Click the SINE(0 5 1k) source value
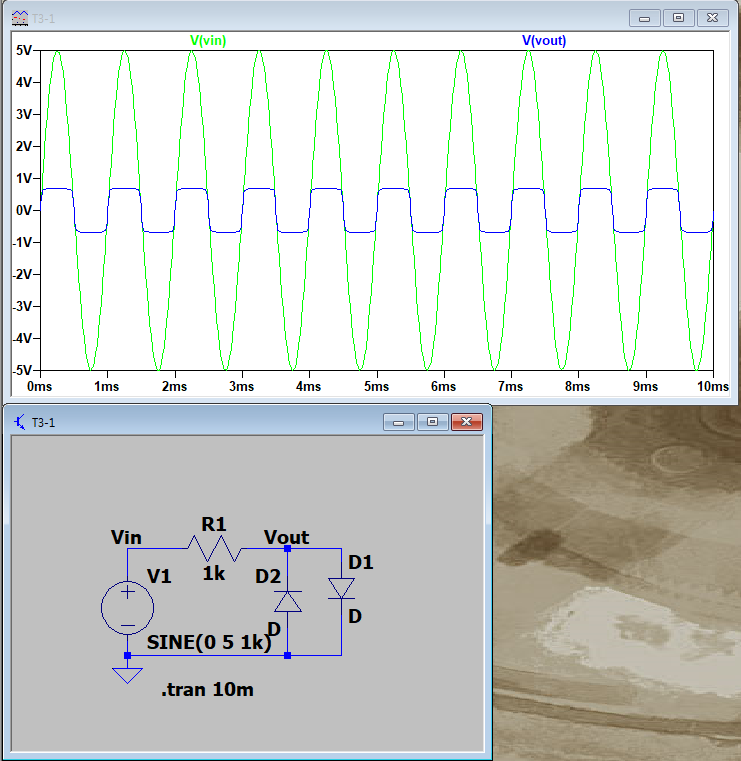 point(210,643)
